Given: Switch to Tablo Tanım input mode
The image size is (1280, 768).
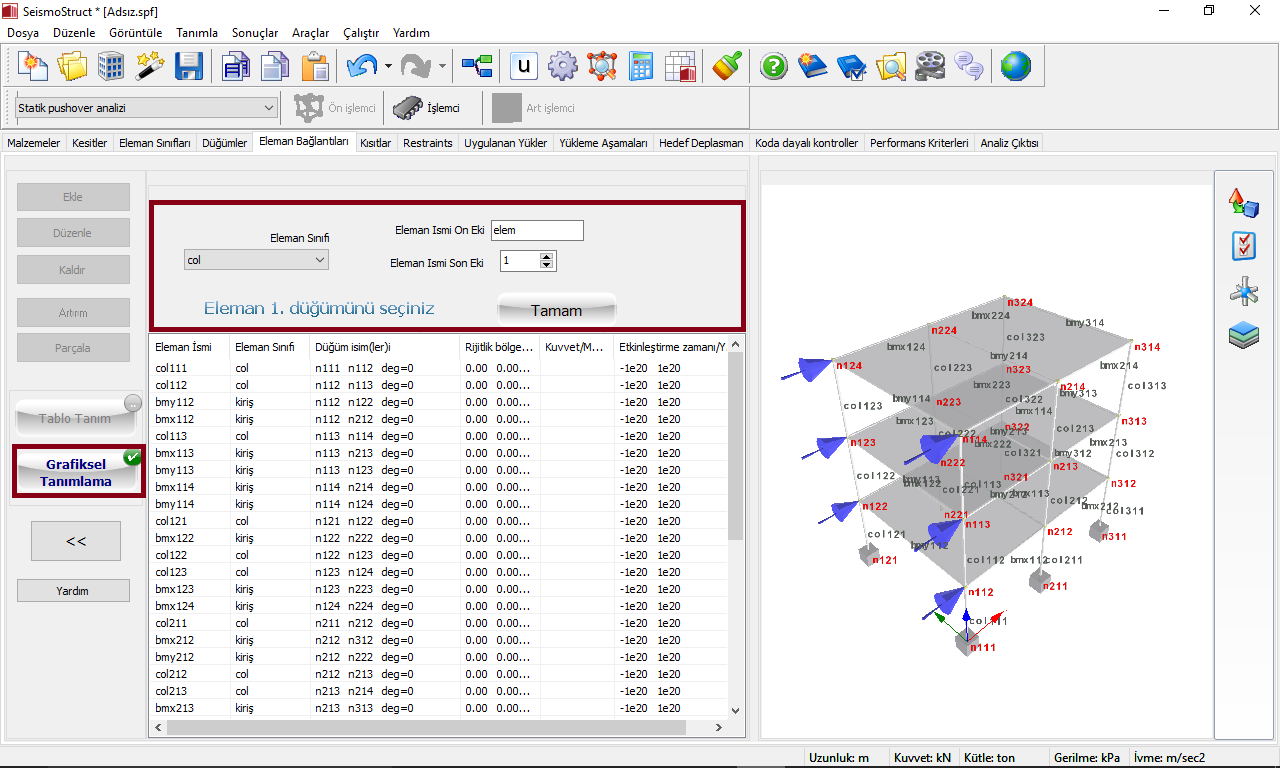Looking at the screenshot, I should point(77,418).
